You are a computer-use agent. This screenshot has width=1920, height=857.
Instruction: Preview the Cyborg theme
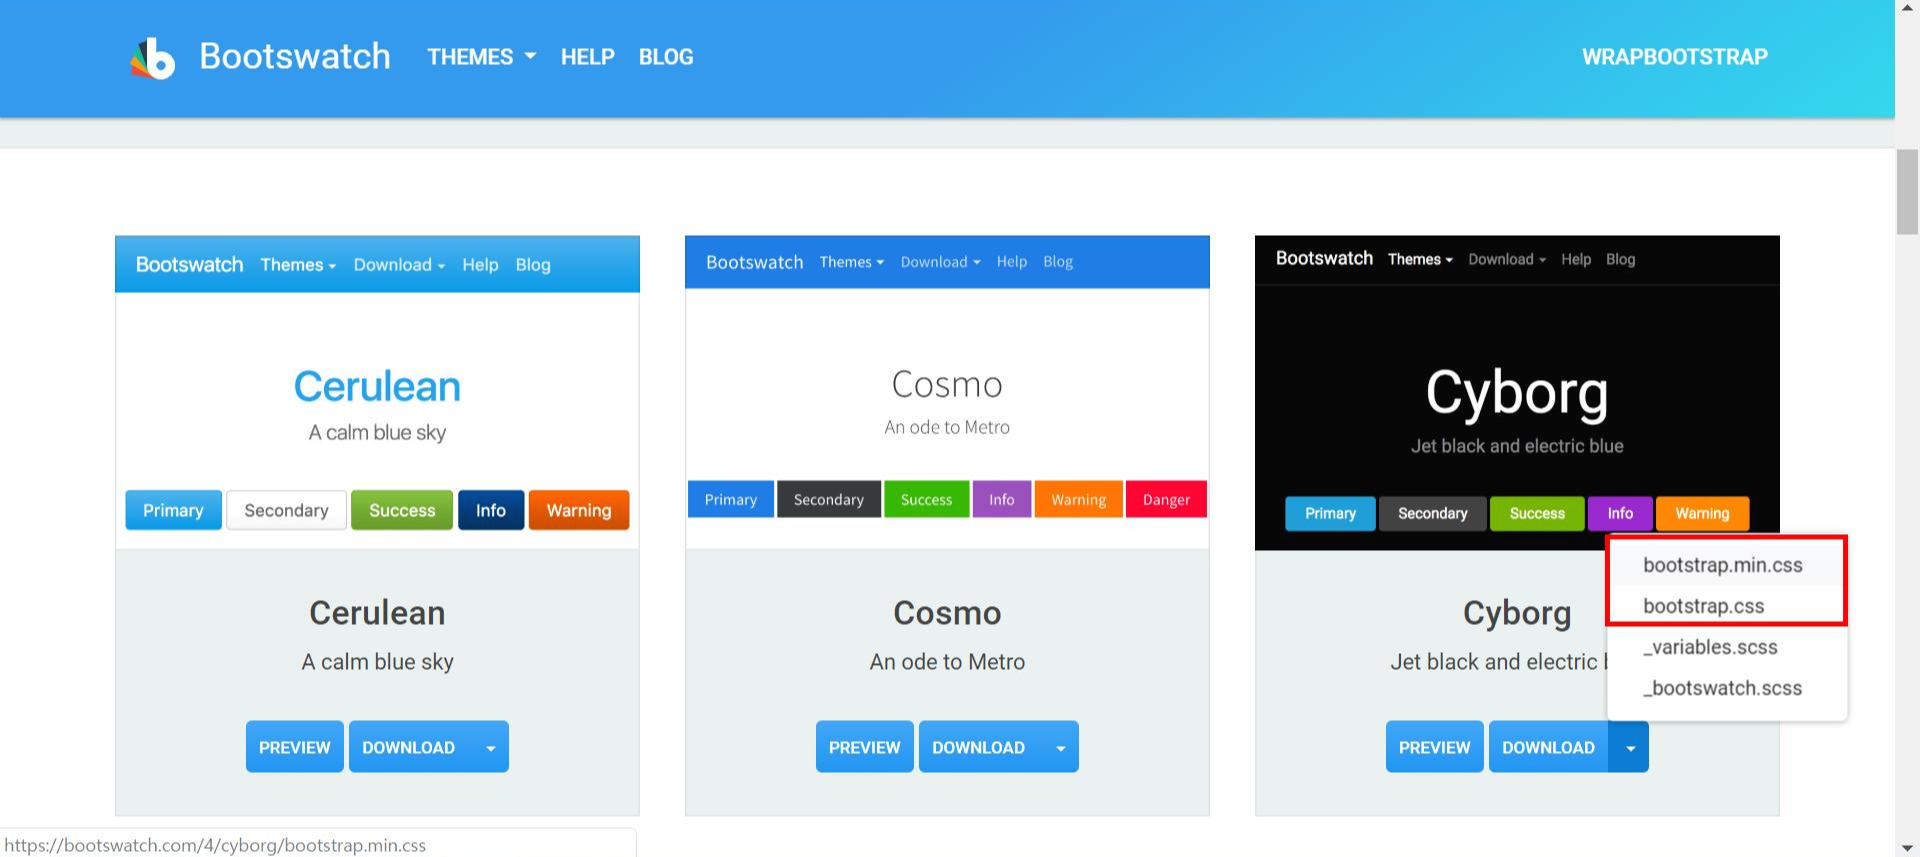1434,747
